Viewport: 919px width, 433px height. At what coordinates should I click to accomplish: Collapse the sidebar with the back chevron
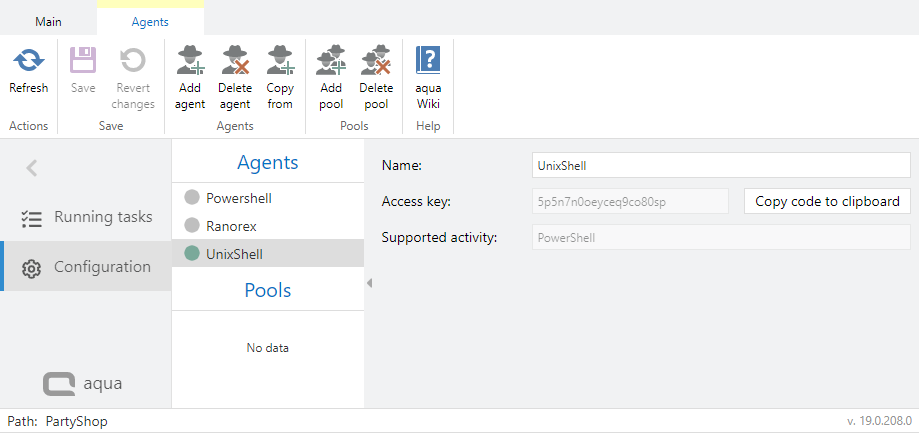(x=32, y=168)
